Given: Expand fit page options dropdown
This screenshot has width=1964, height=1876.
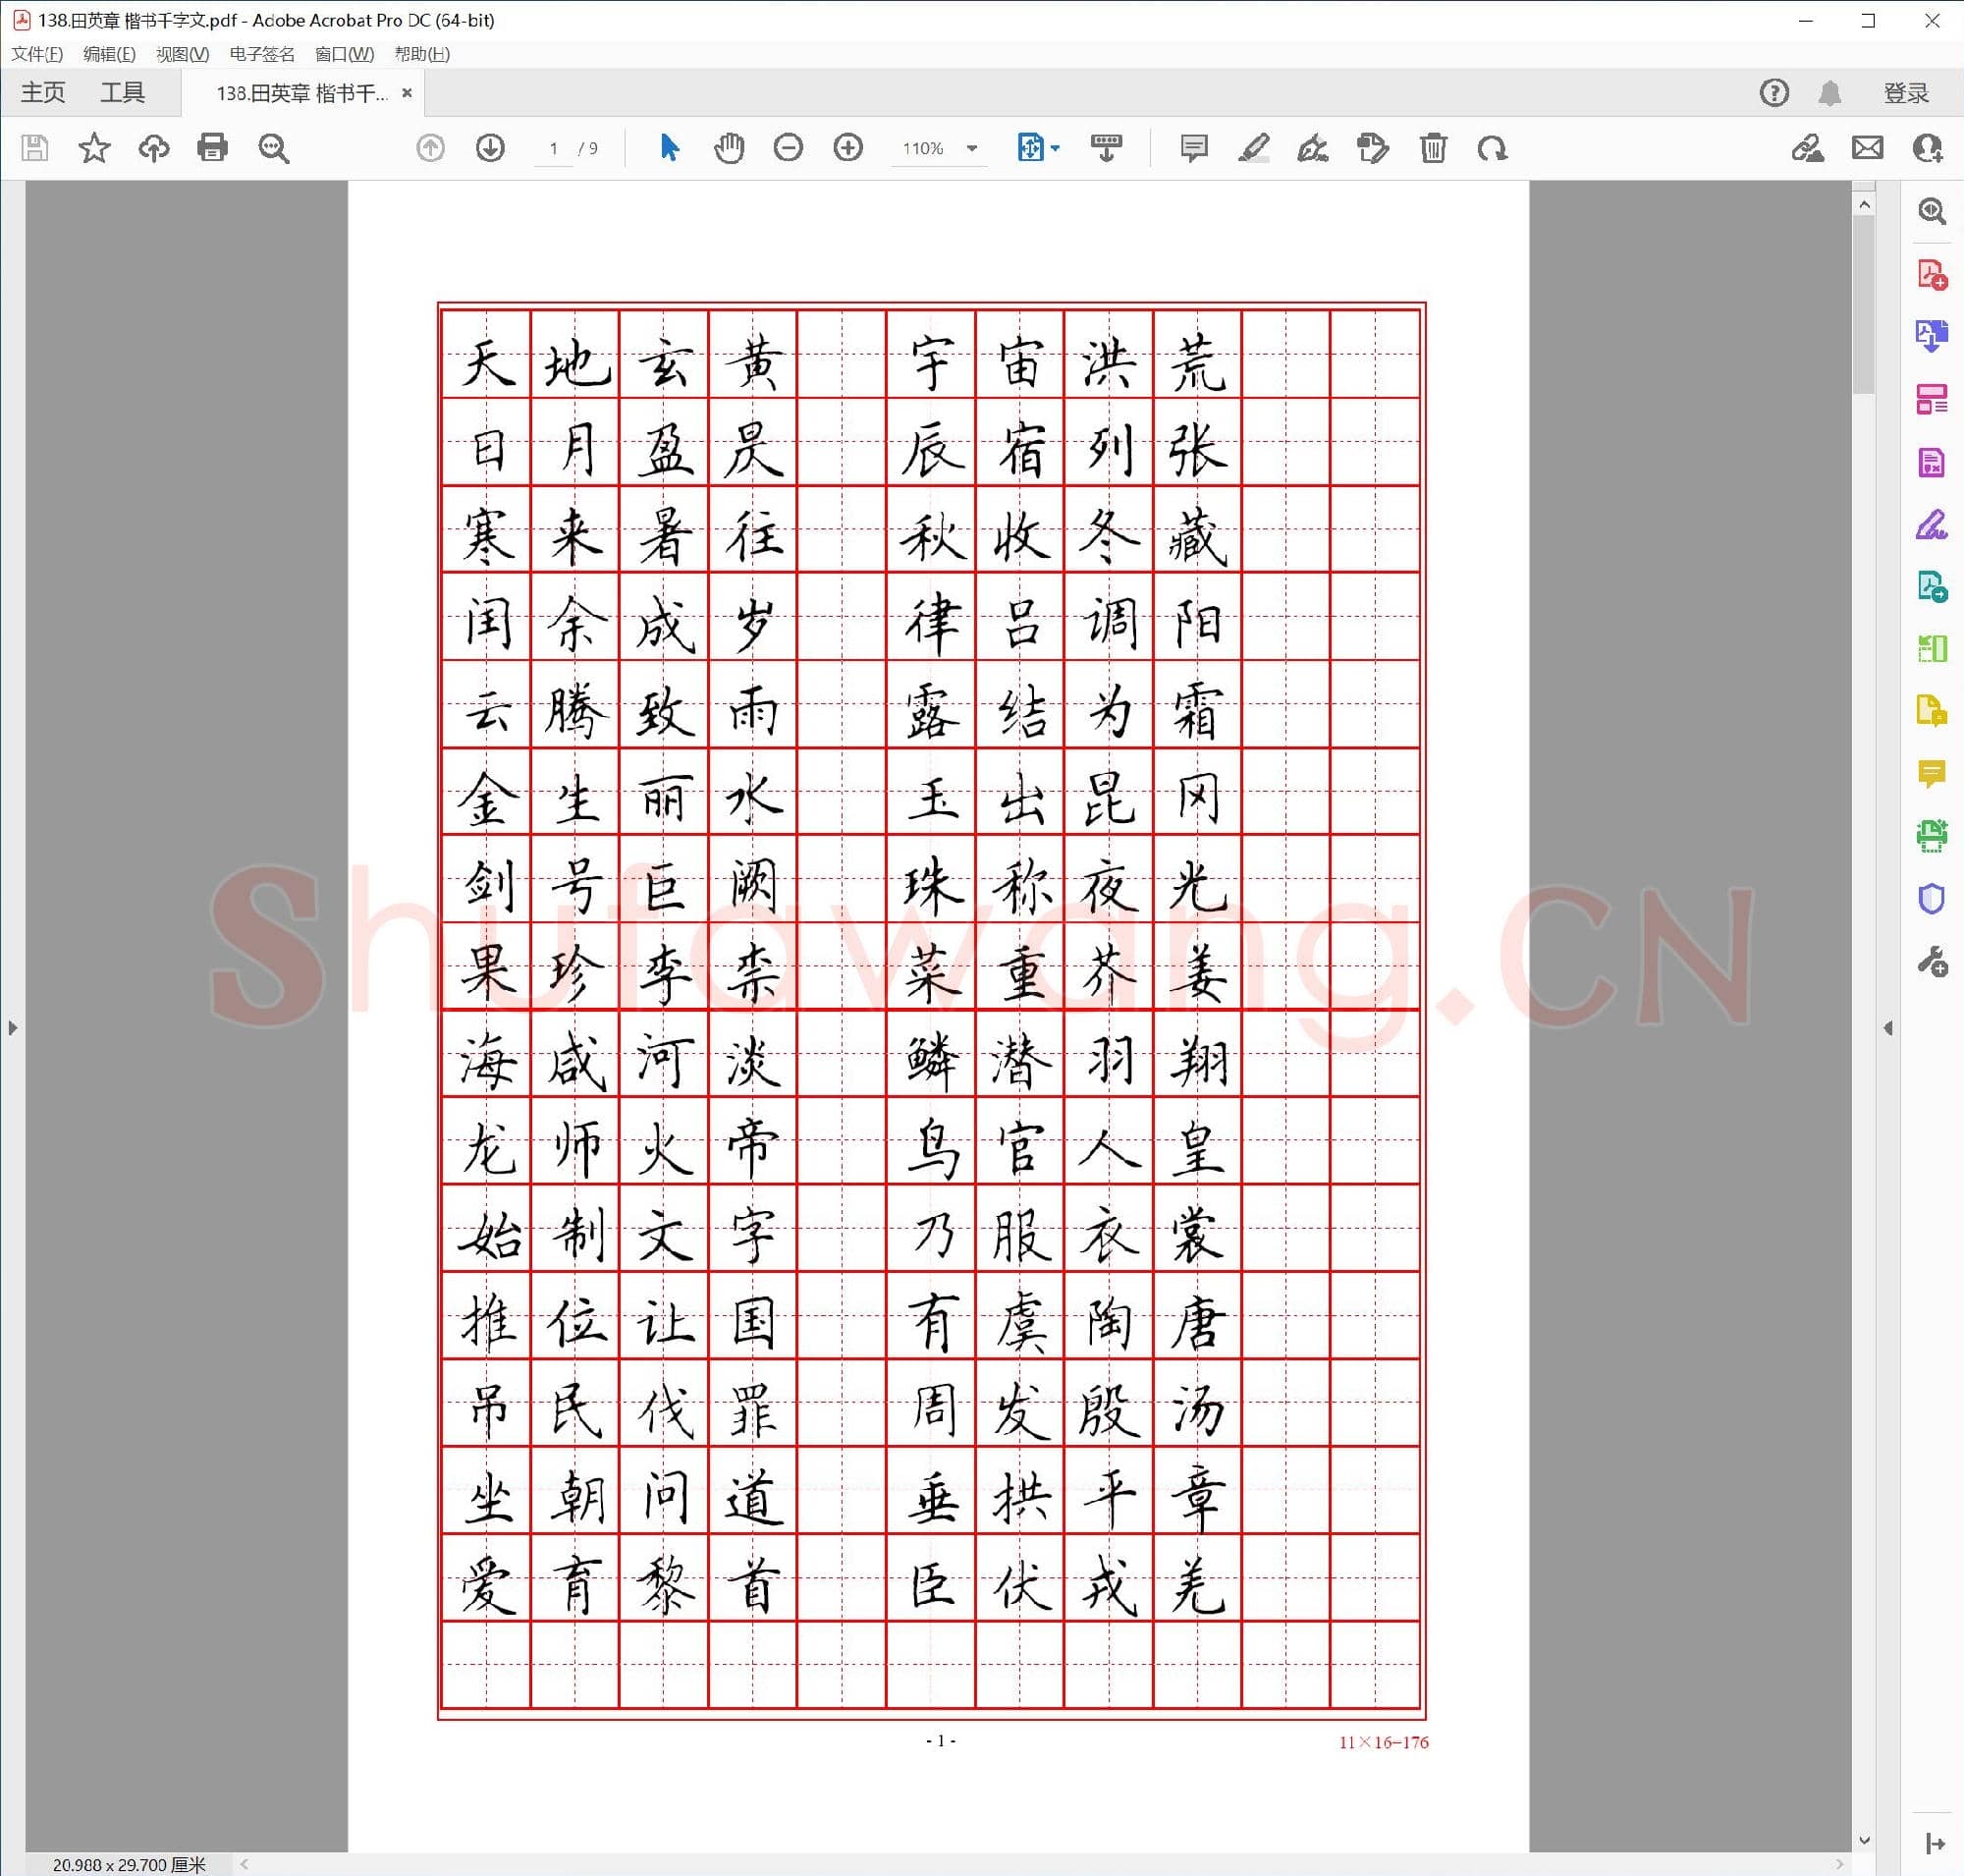Looking at the screenshot, I should (x=1055, y=148).
